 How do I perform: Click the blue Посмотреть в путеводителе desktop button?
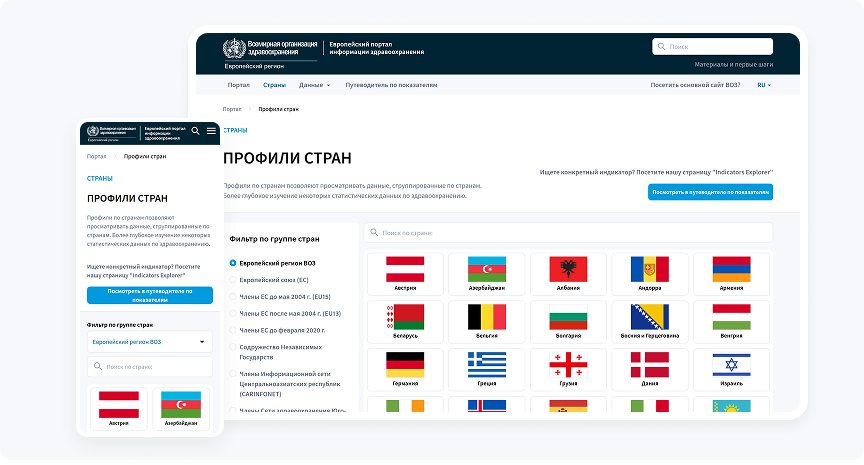click(x=710, y=191)
